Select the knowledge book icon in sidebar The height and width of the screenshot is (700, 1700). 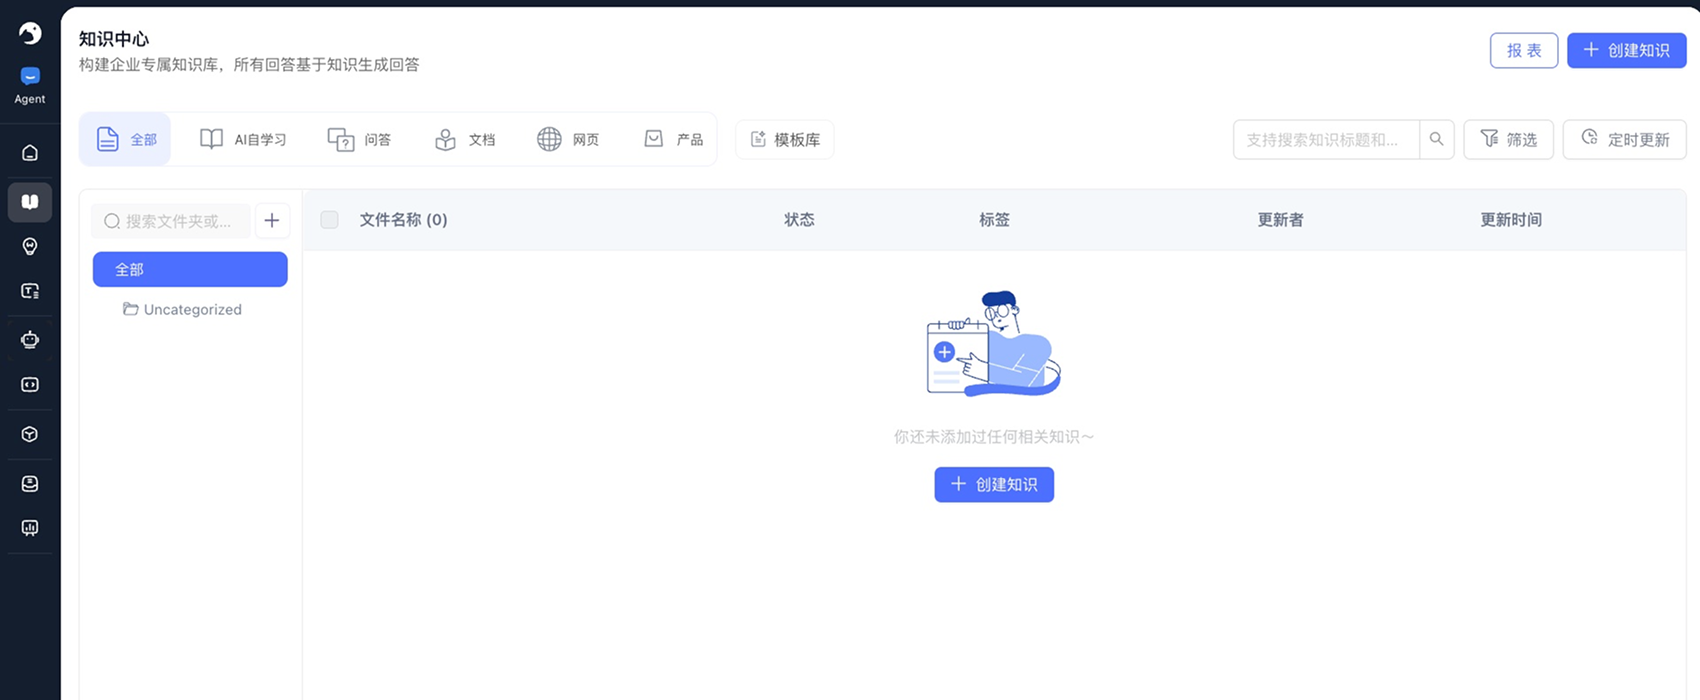click(x=30, y=202)
